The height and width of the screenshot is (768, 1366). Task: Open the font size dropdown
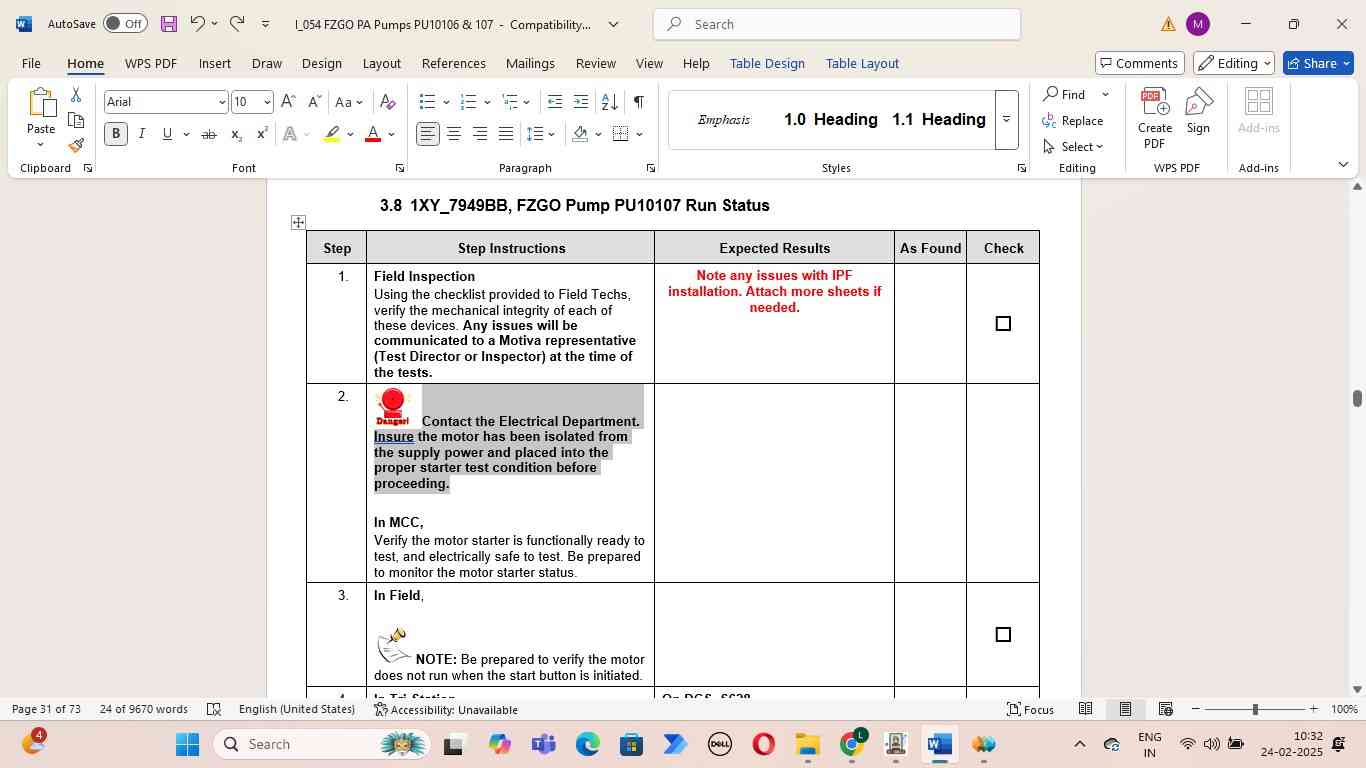tap(266, 102)
